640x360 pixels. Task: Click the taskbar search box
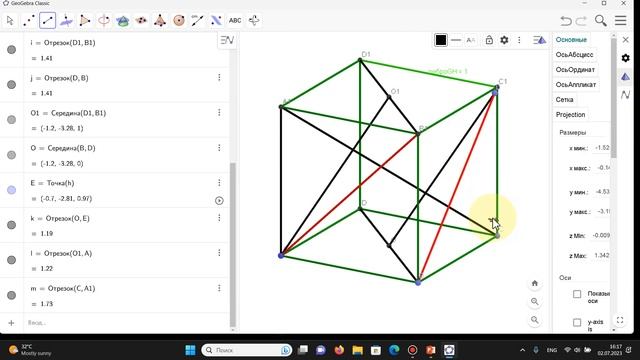click(247, 350)
